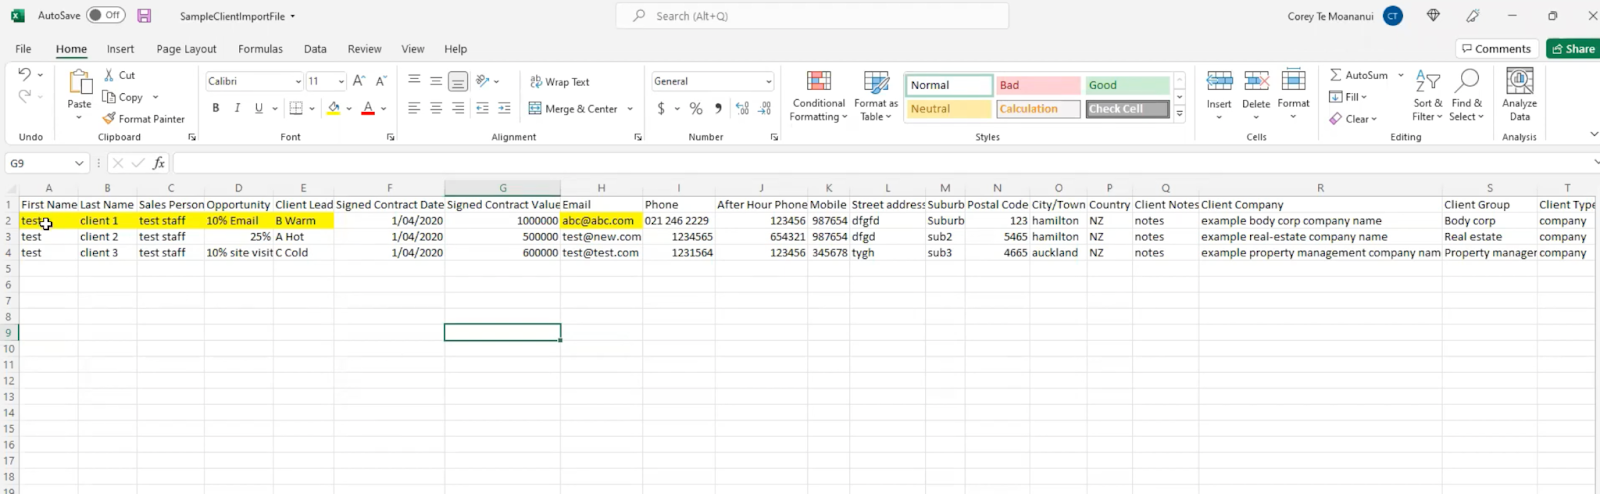Click inside the Search box
Image resolution: width=1600 pixels, height=494 pixels.
click(812, 16)
